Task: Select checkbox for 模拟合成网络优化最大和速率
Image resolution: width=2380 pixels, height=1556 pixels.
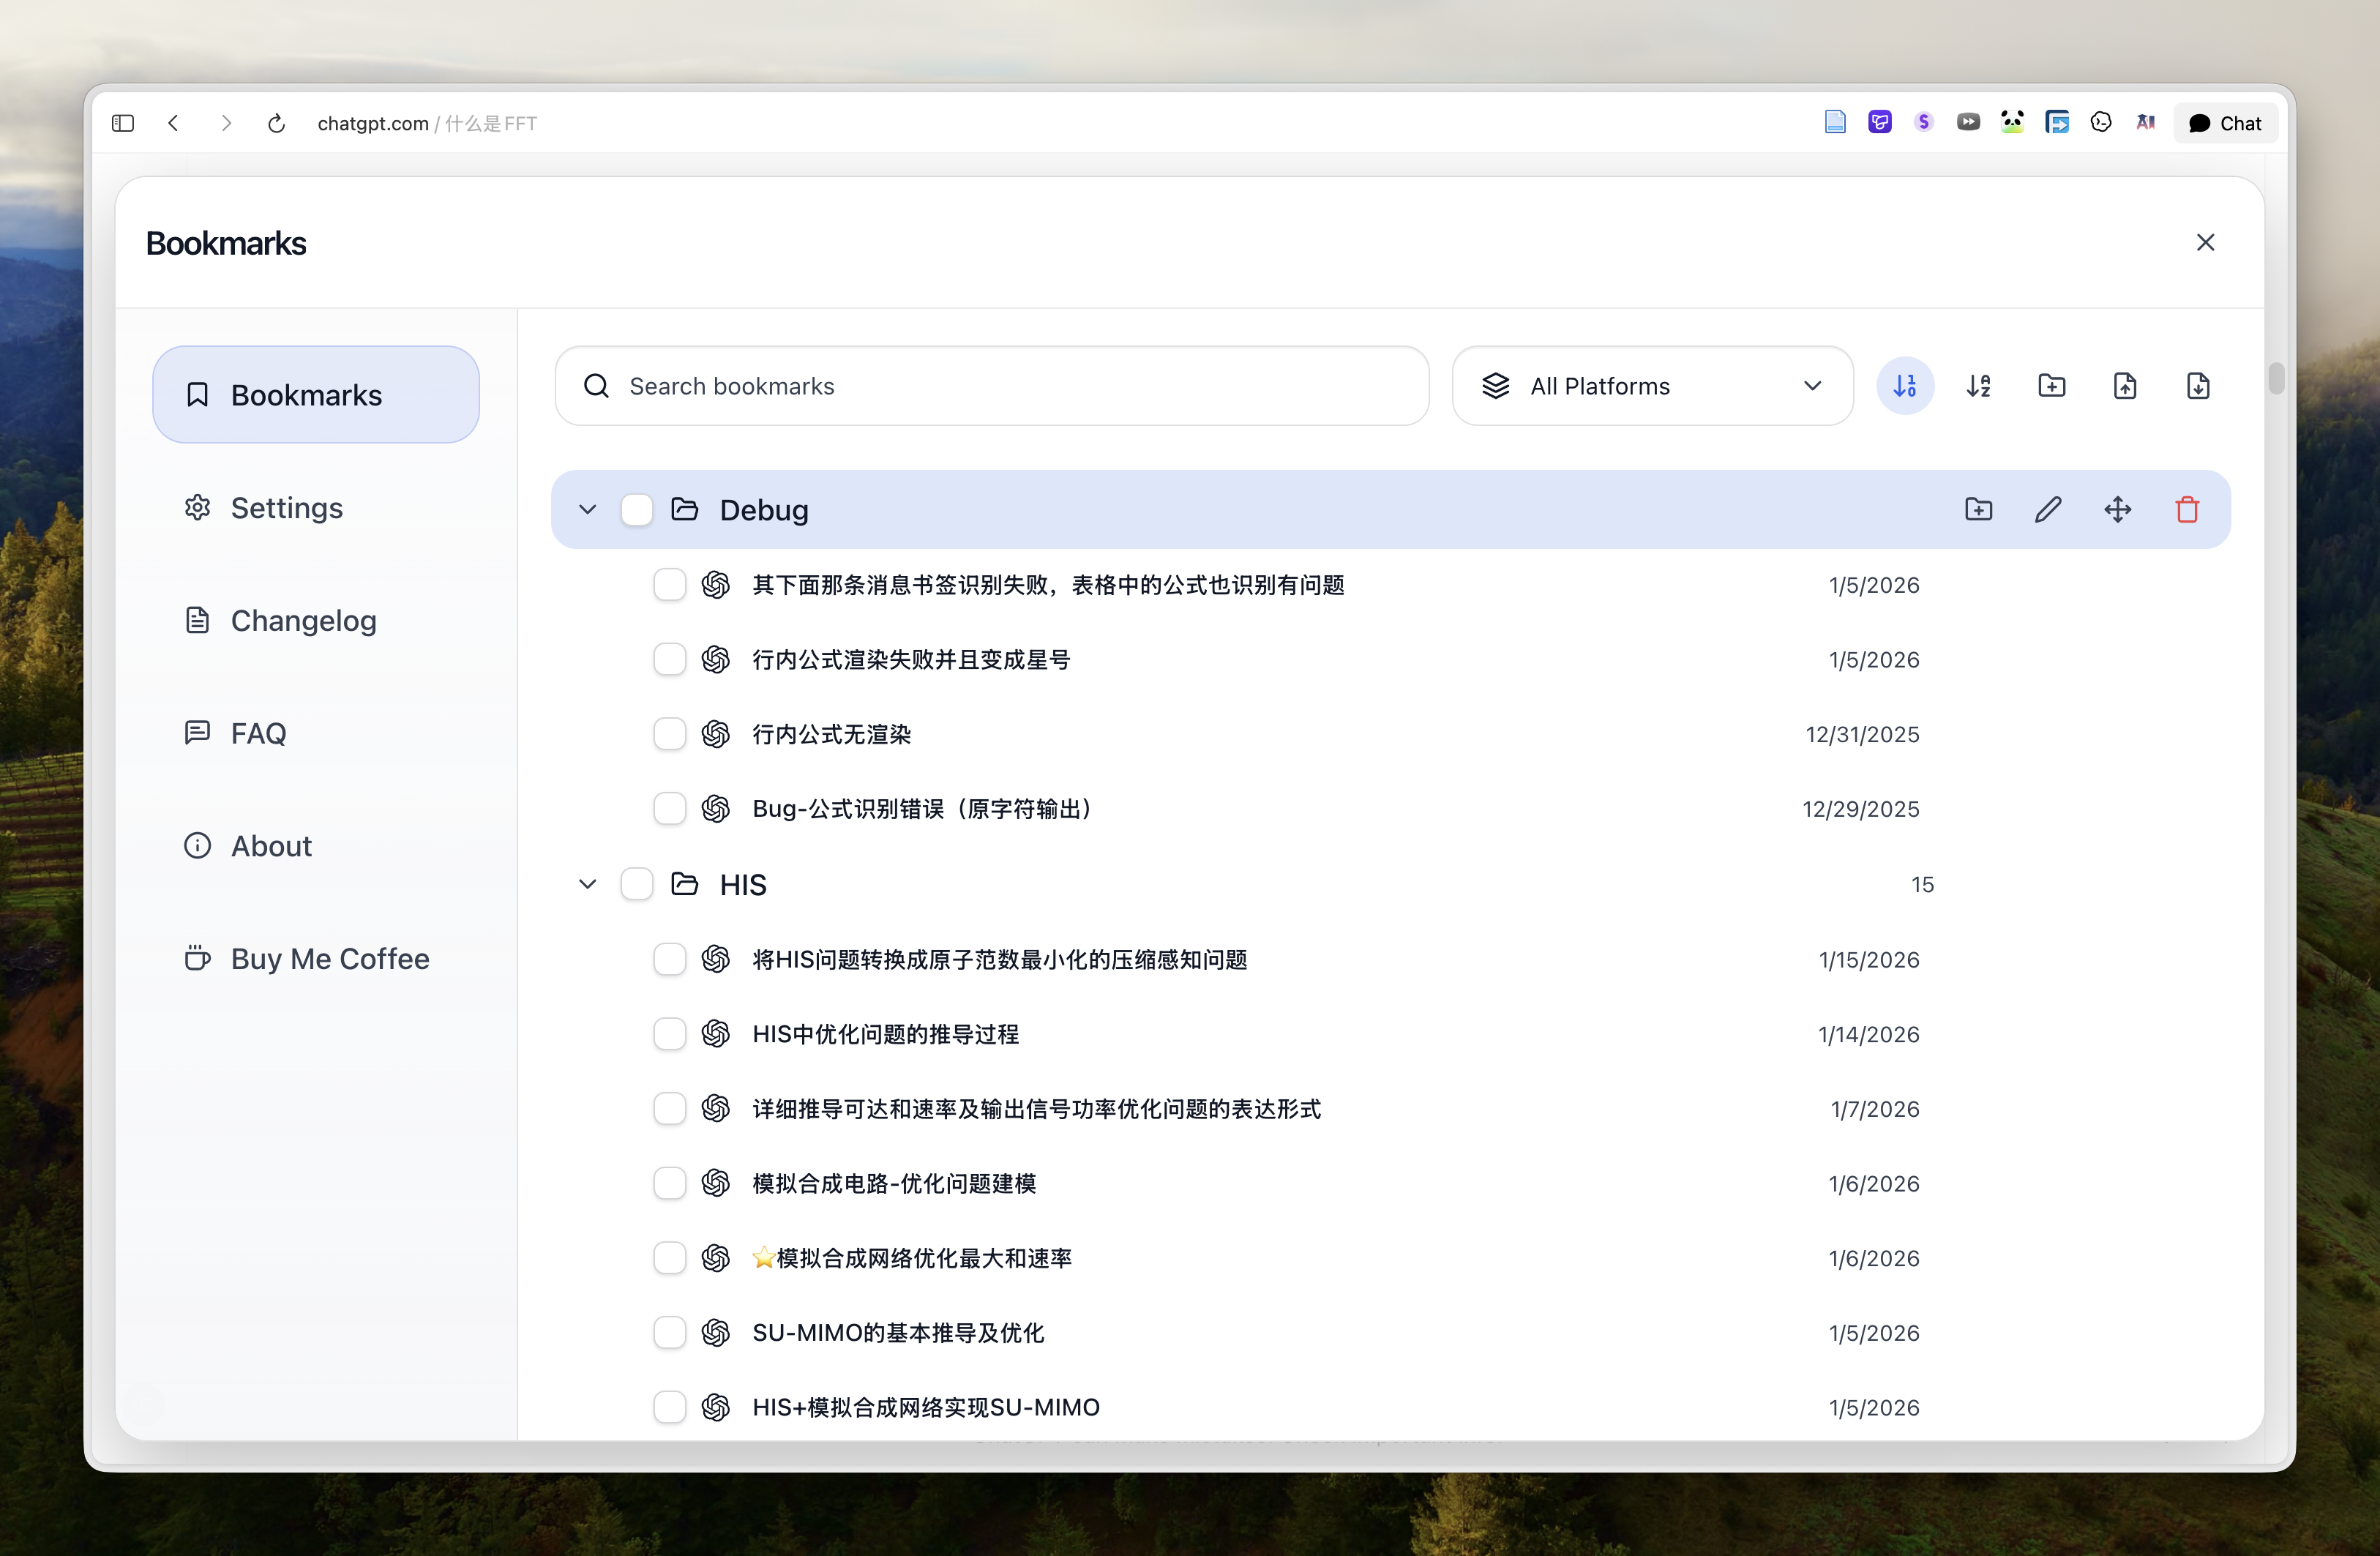Action: pos(669,1258)
